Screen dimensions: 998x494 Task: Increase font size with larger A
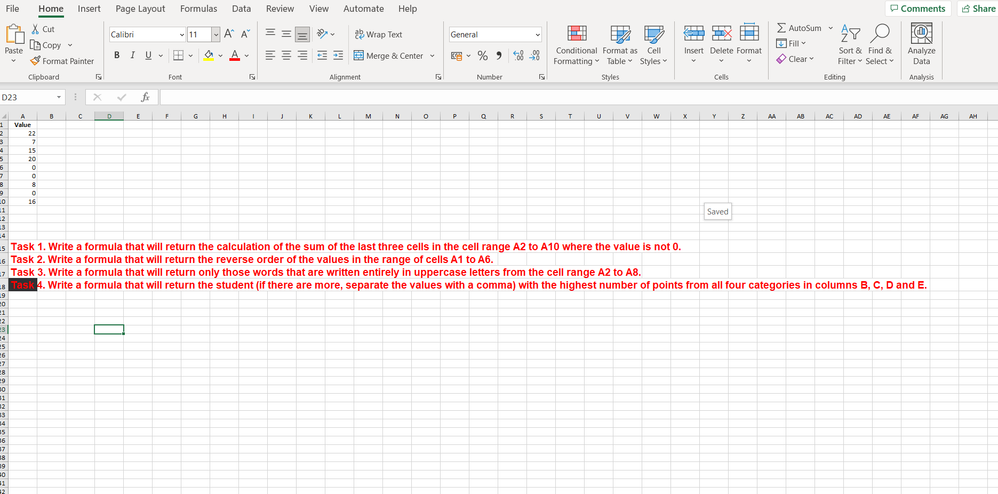click(230, 34)
